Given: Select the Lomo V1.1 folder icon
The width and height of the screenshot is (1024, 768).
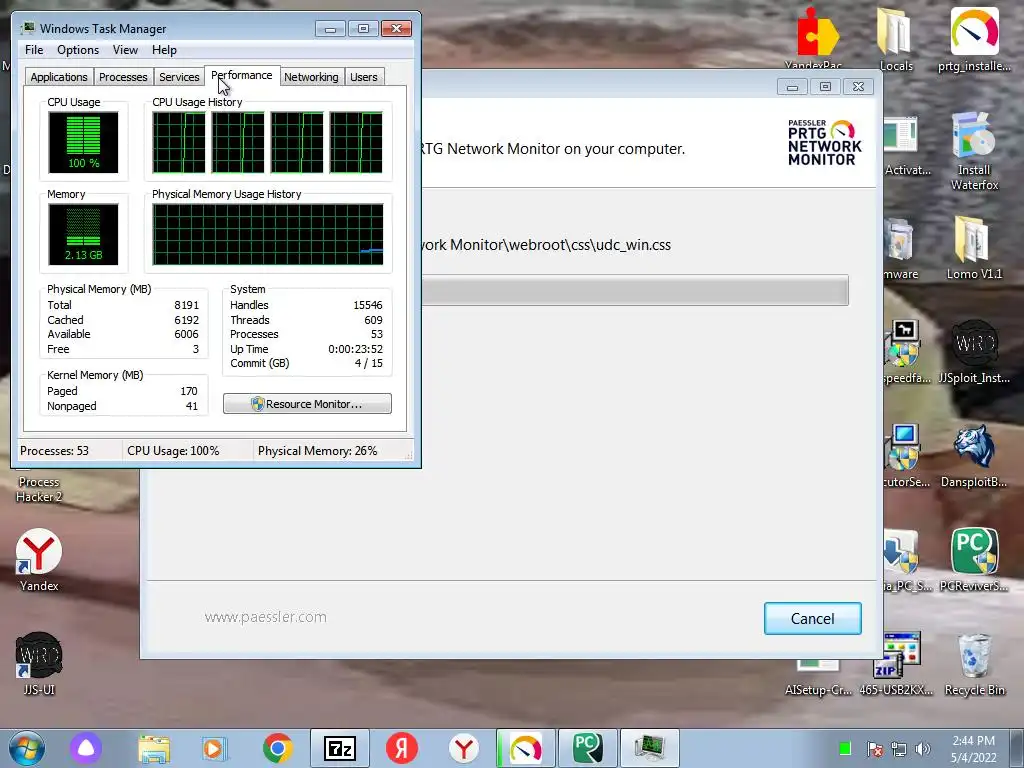Looking at the screenshot, I should point(974,248).
